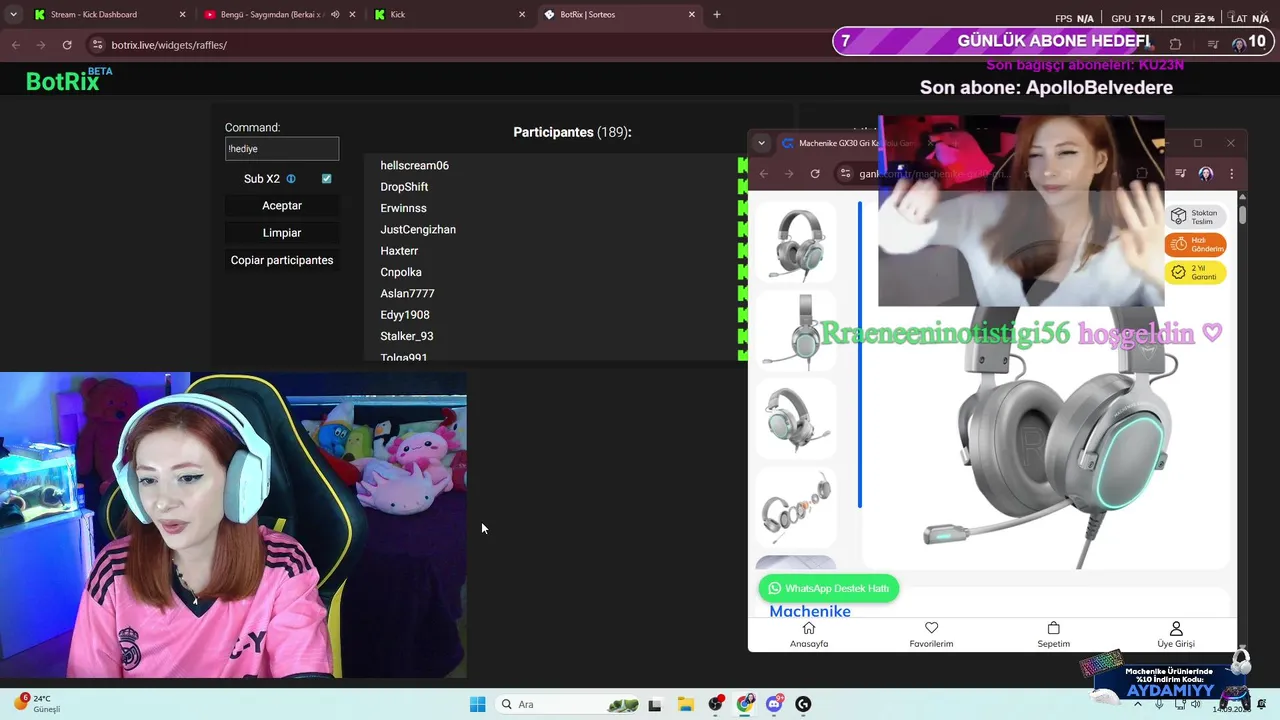Viewport: 1280px width, 720px height.
Task: Select the BotRix | Sorteos tab
Action: pos(618,14)
